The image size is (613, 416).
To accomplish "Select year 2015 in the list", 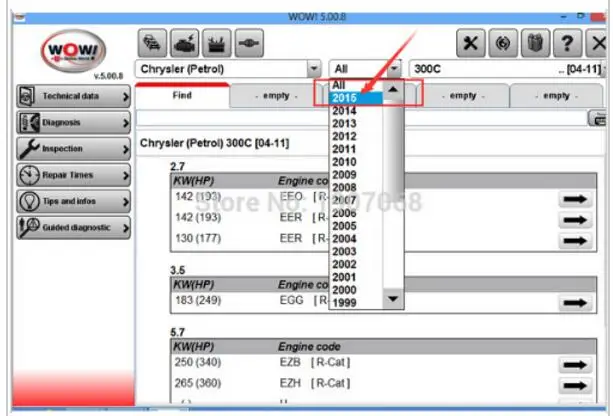I will click(356, 98).
